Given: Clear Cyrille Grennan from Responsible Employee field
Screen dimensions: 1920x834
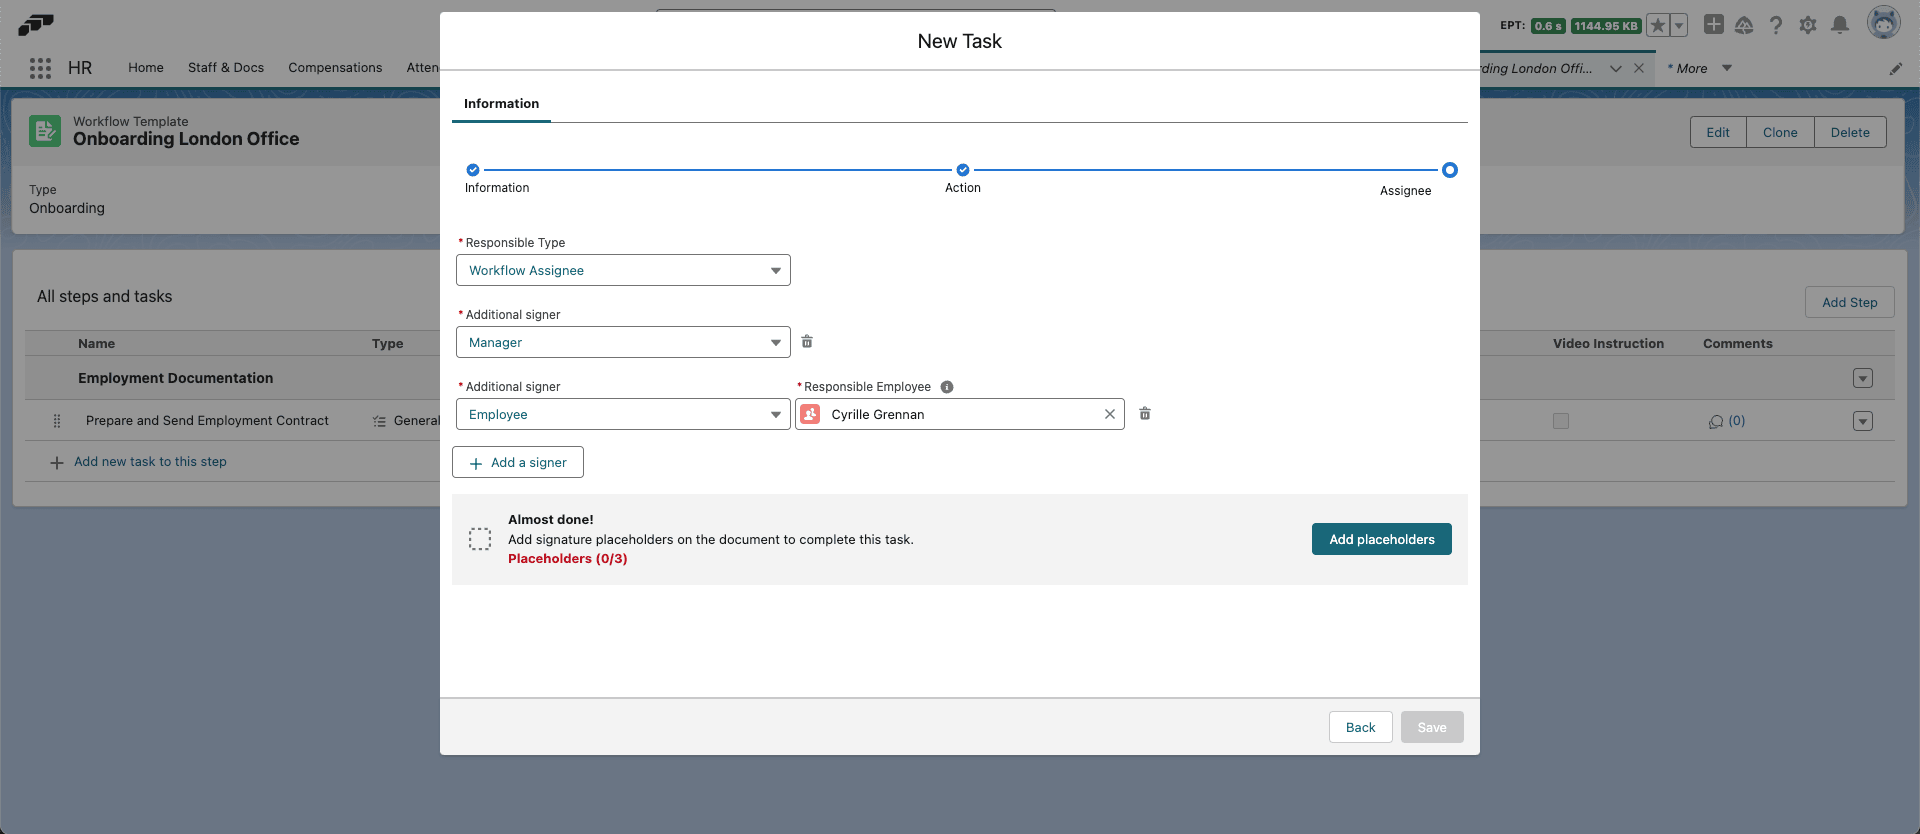Looking at the screenshot, I should tap(1110, 414).
